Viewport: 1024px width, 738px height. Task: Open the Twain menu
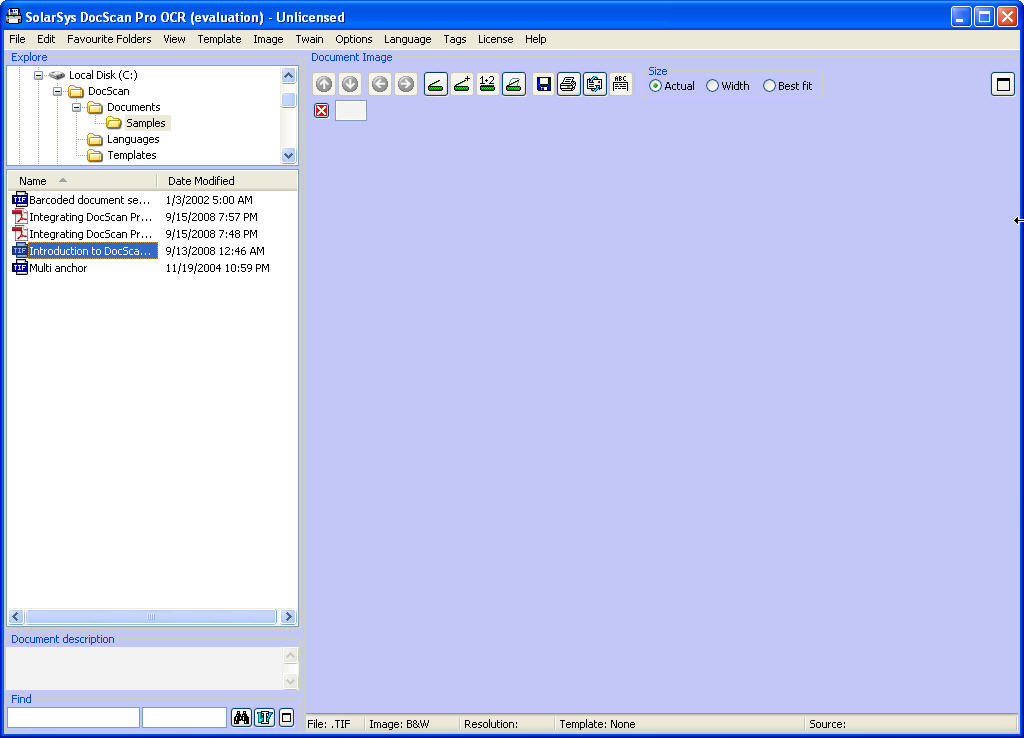[309, 39]
